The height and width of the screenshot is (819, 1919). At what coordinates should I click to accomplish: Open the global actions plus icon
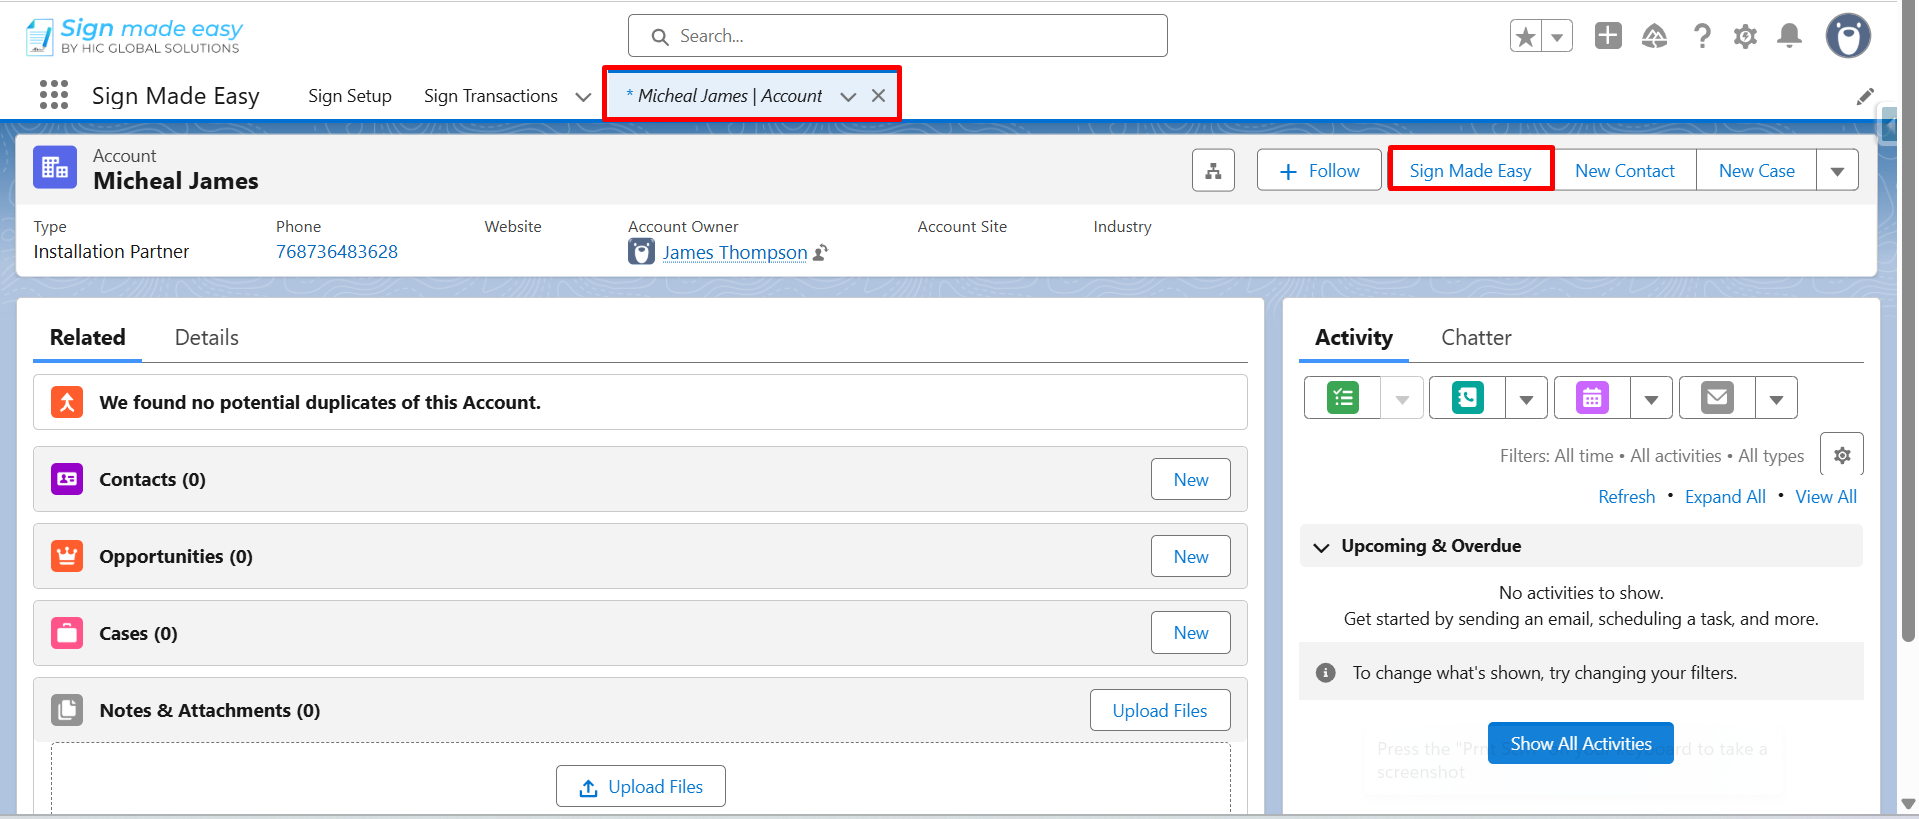tap(1608, 36)
